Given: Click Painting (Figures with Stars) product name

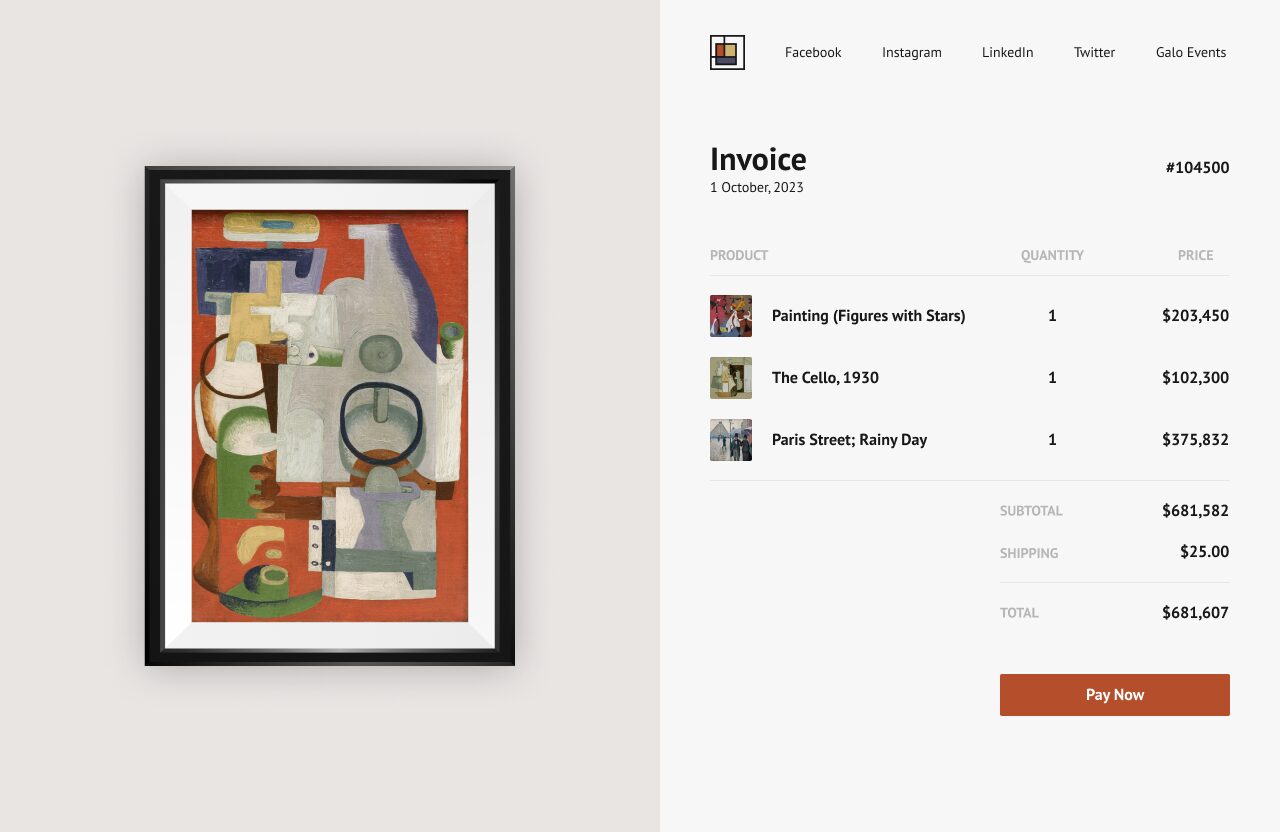Looking at the screenshot, I should point(869,316).
